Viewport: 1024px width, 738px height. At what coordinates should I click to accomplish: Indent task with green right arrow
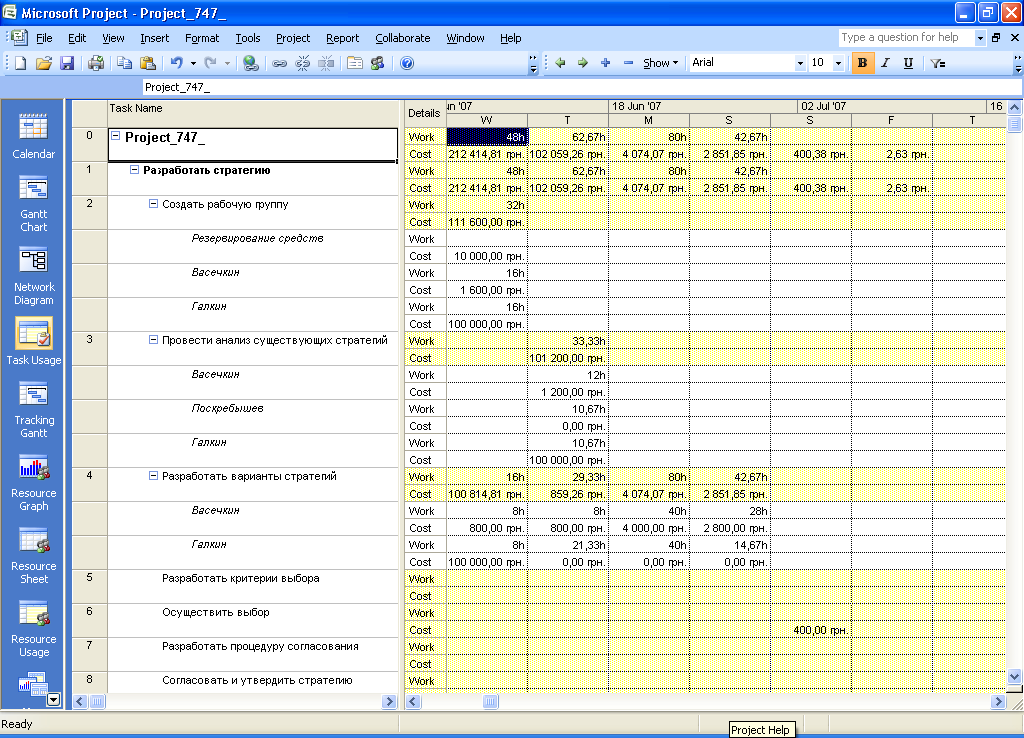pos(583,63)
